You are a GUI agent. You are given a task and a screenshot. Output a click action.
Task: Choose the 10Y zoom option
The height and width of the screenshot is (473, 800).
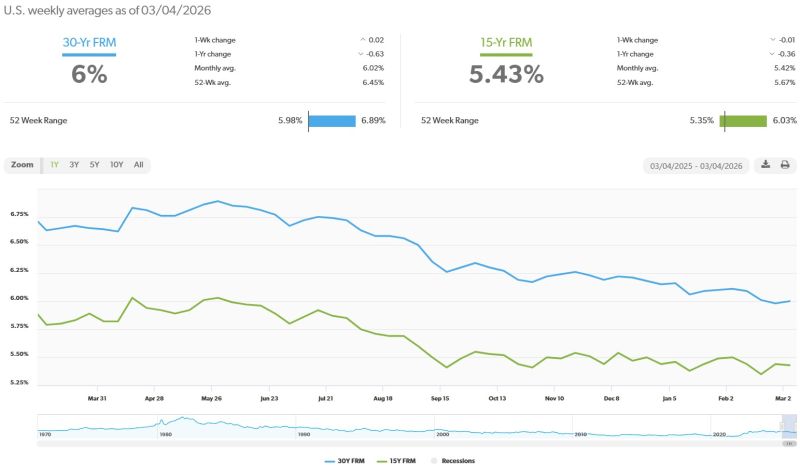click(116, 164)
